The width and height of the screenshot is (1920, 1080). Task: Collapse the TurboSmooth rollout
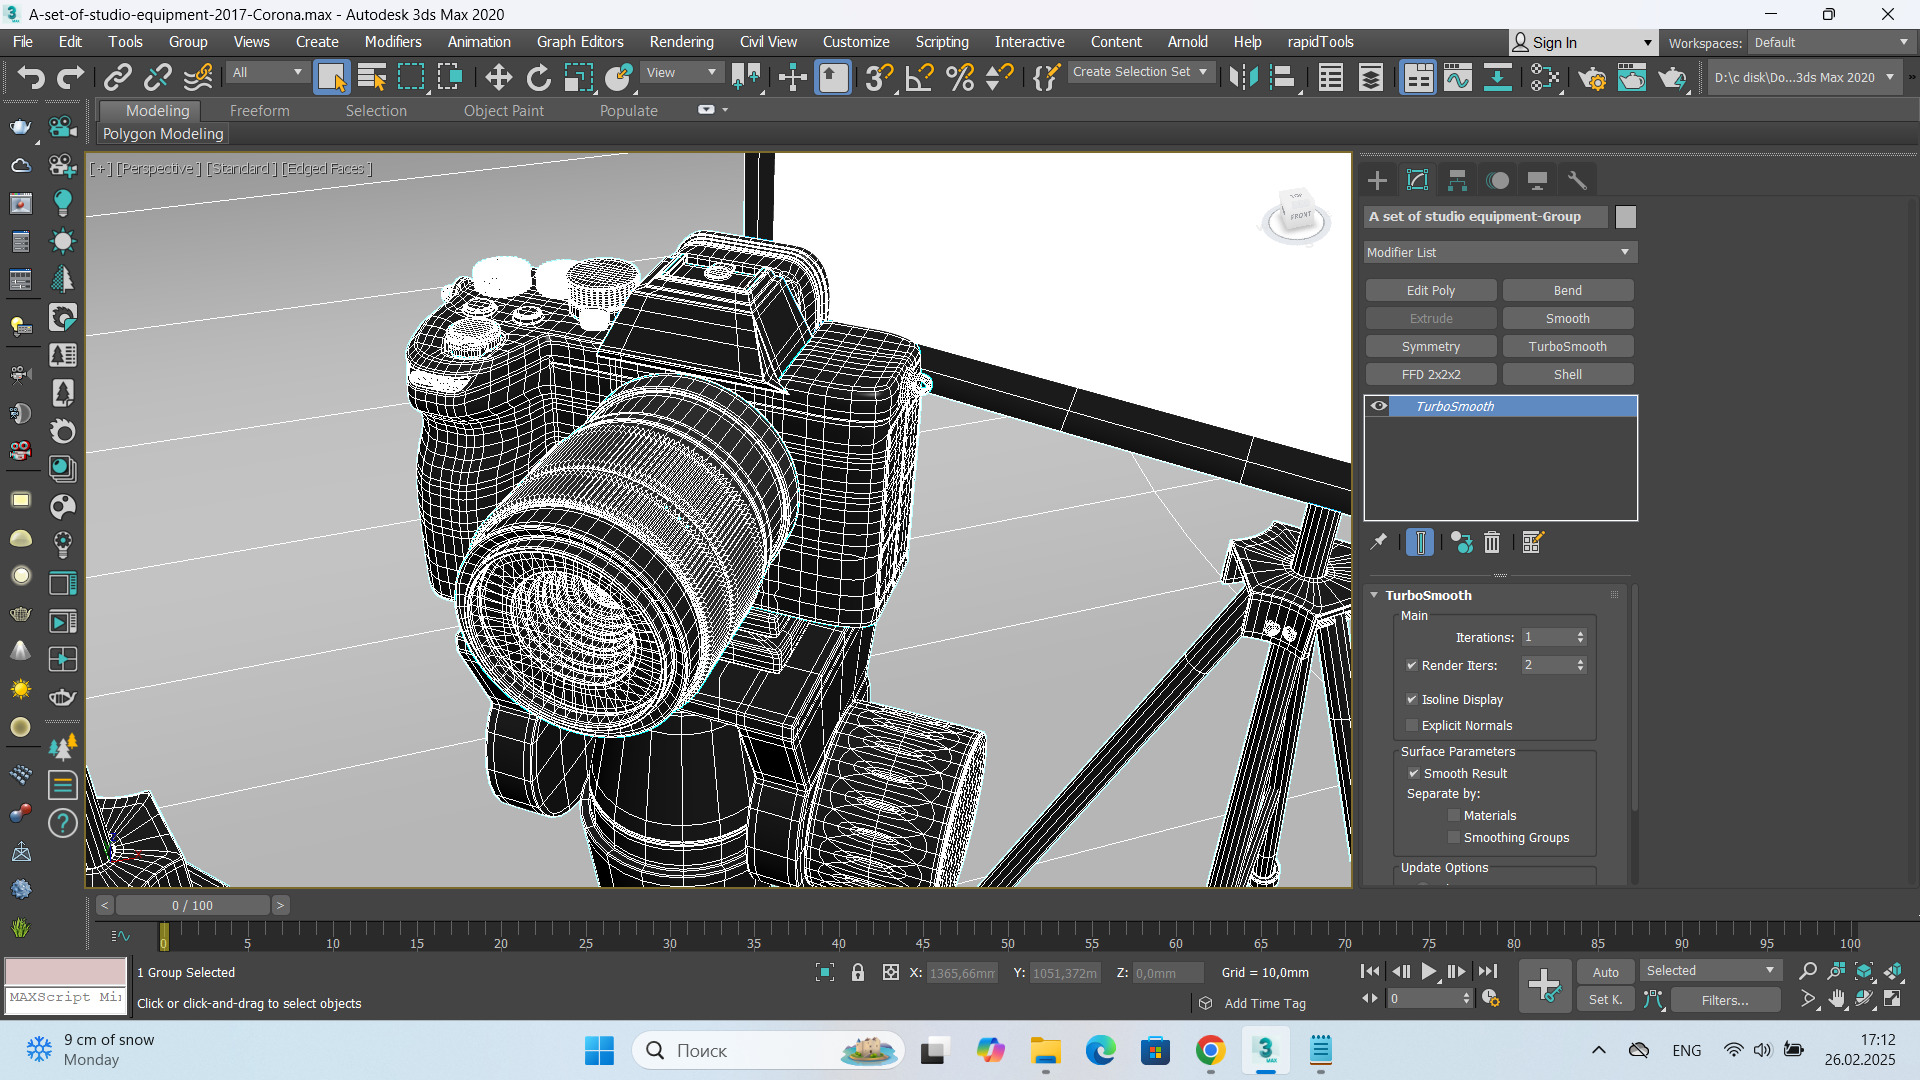coord(1374,595)
